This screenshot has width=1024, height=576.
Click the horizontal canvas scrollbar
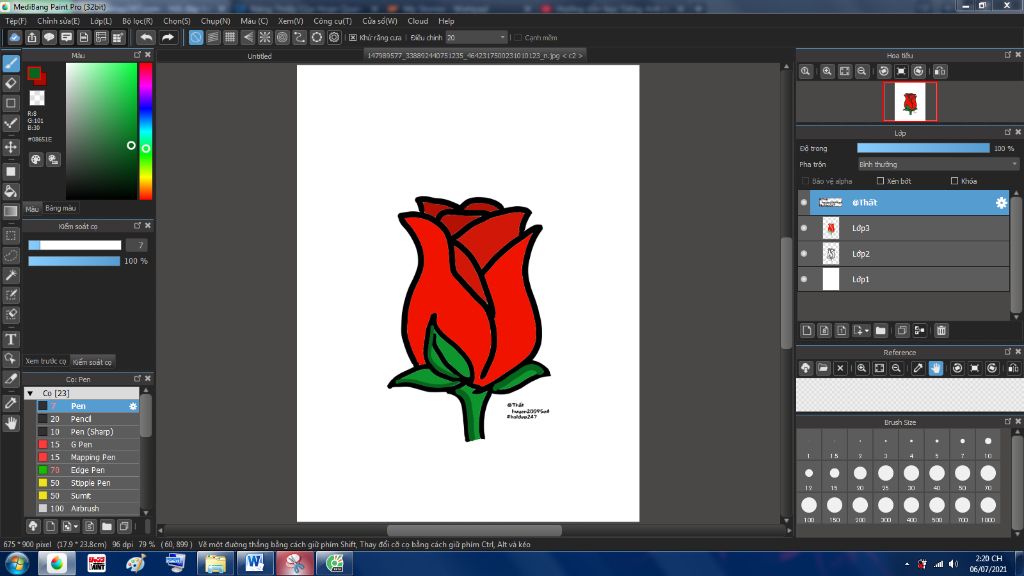[474, 530]
